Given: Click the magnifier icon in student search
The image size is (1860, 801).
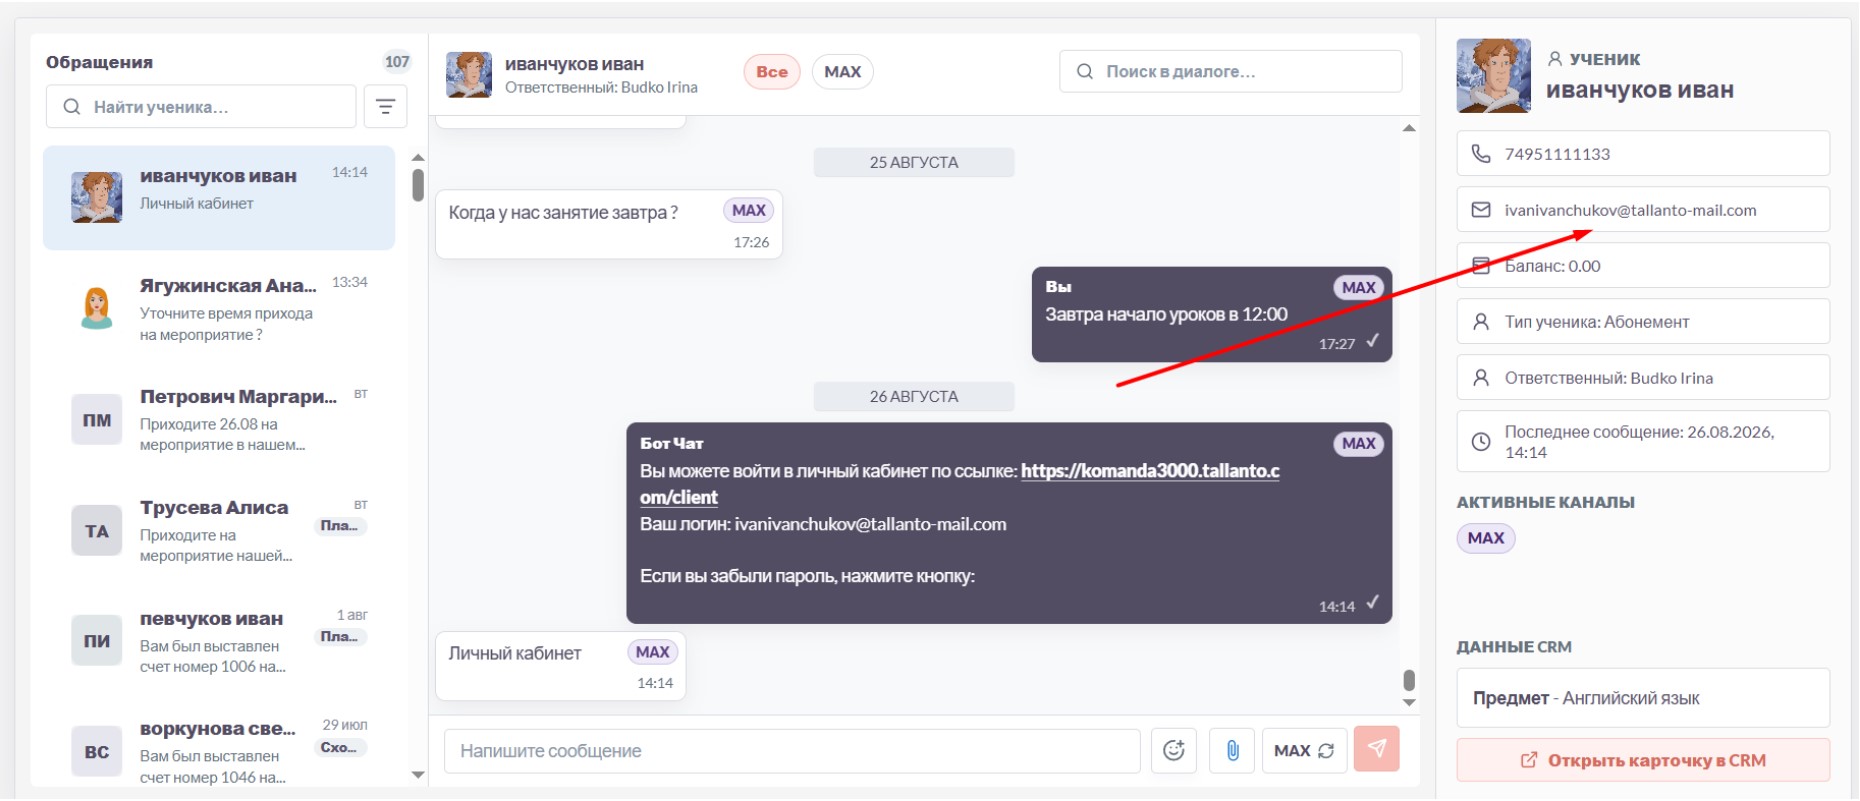Looking at the screenshot, I should click(72, 107).
